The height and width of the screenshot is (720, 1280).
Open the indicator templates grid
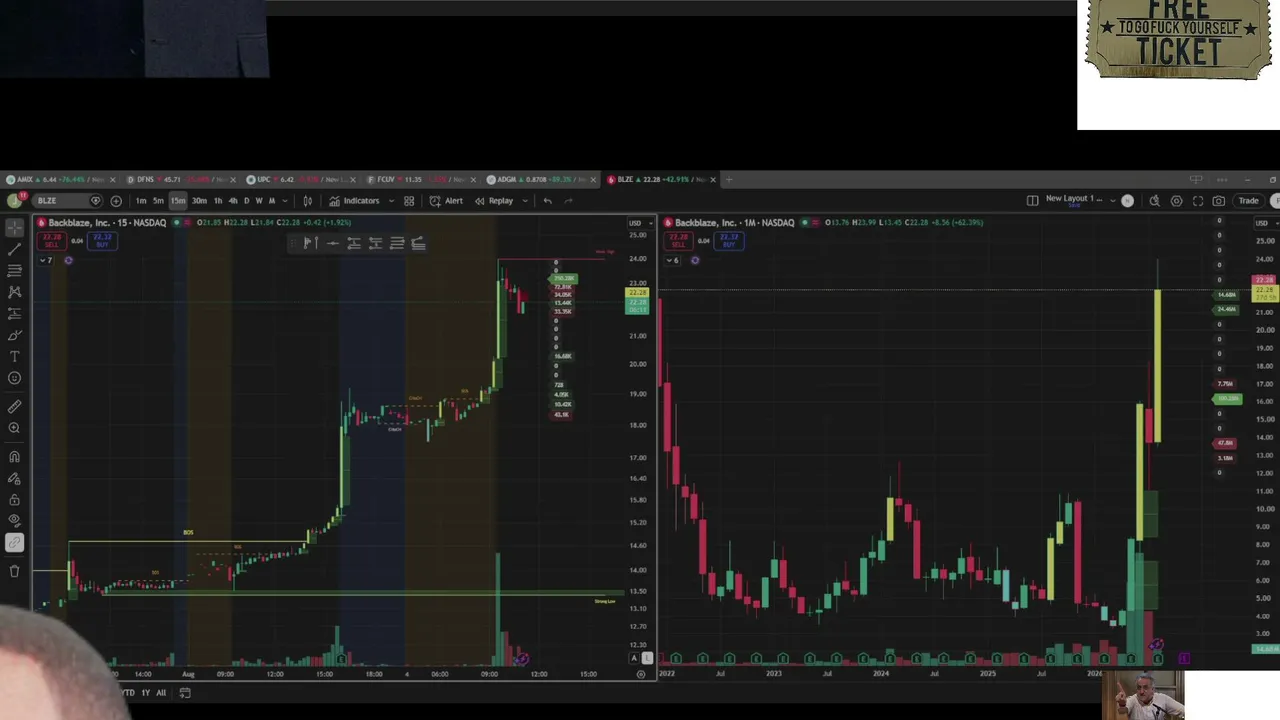[409, 201]
